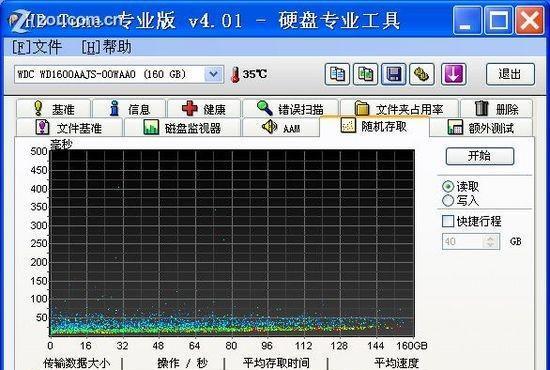Click the 传输数据大小 column header
Image resolution: width=550 pixels, height=370 pixels.
point(76,363)
